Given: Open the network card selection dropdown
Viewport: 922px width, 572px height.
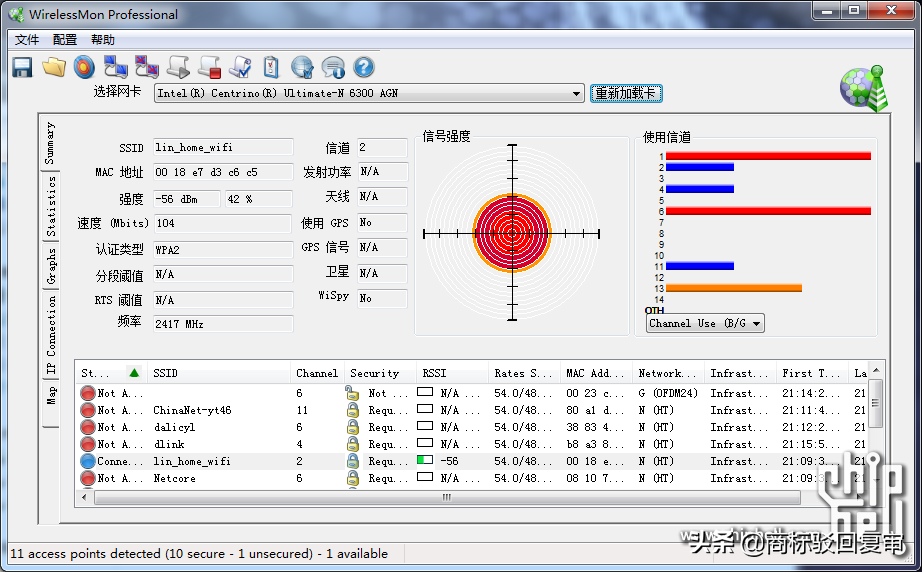Looking at the screenshot, I should click(576, 93).
